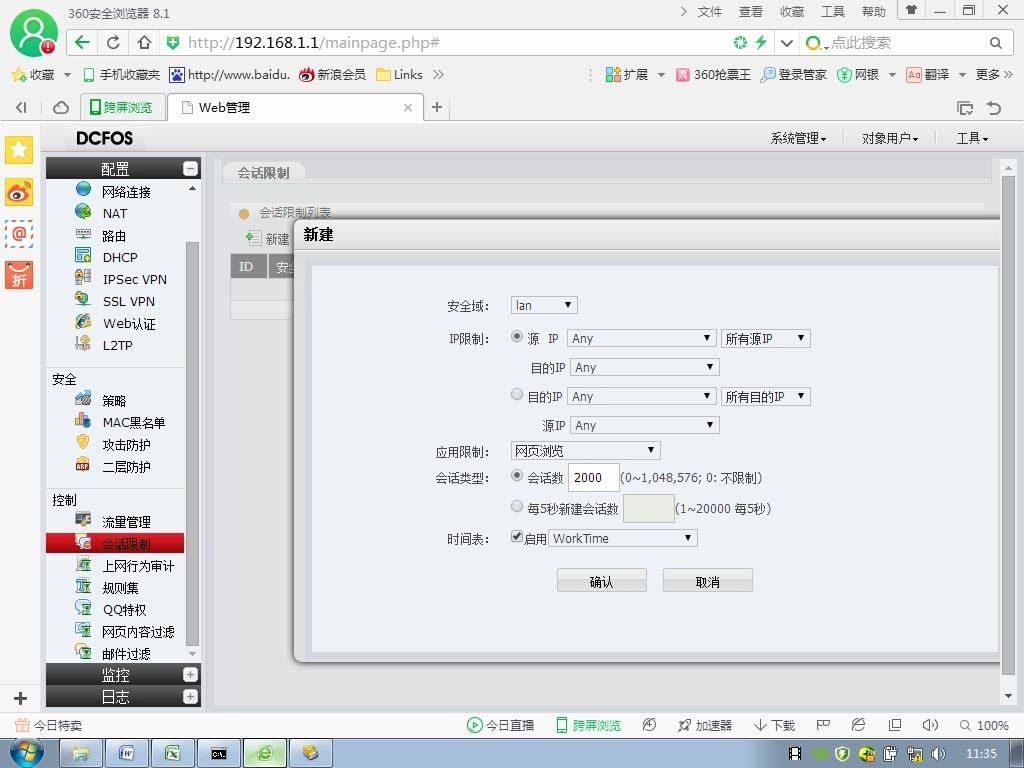Open the QQ特权 sidebar icon

83,608
